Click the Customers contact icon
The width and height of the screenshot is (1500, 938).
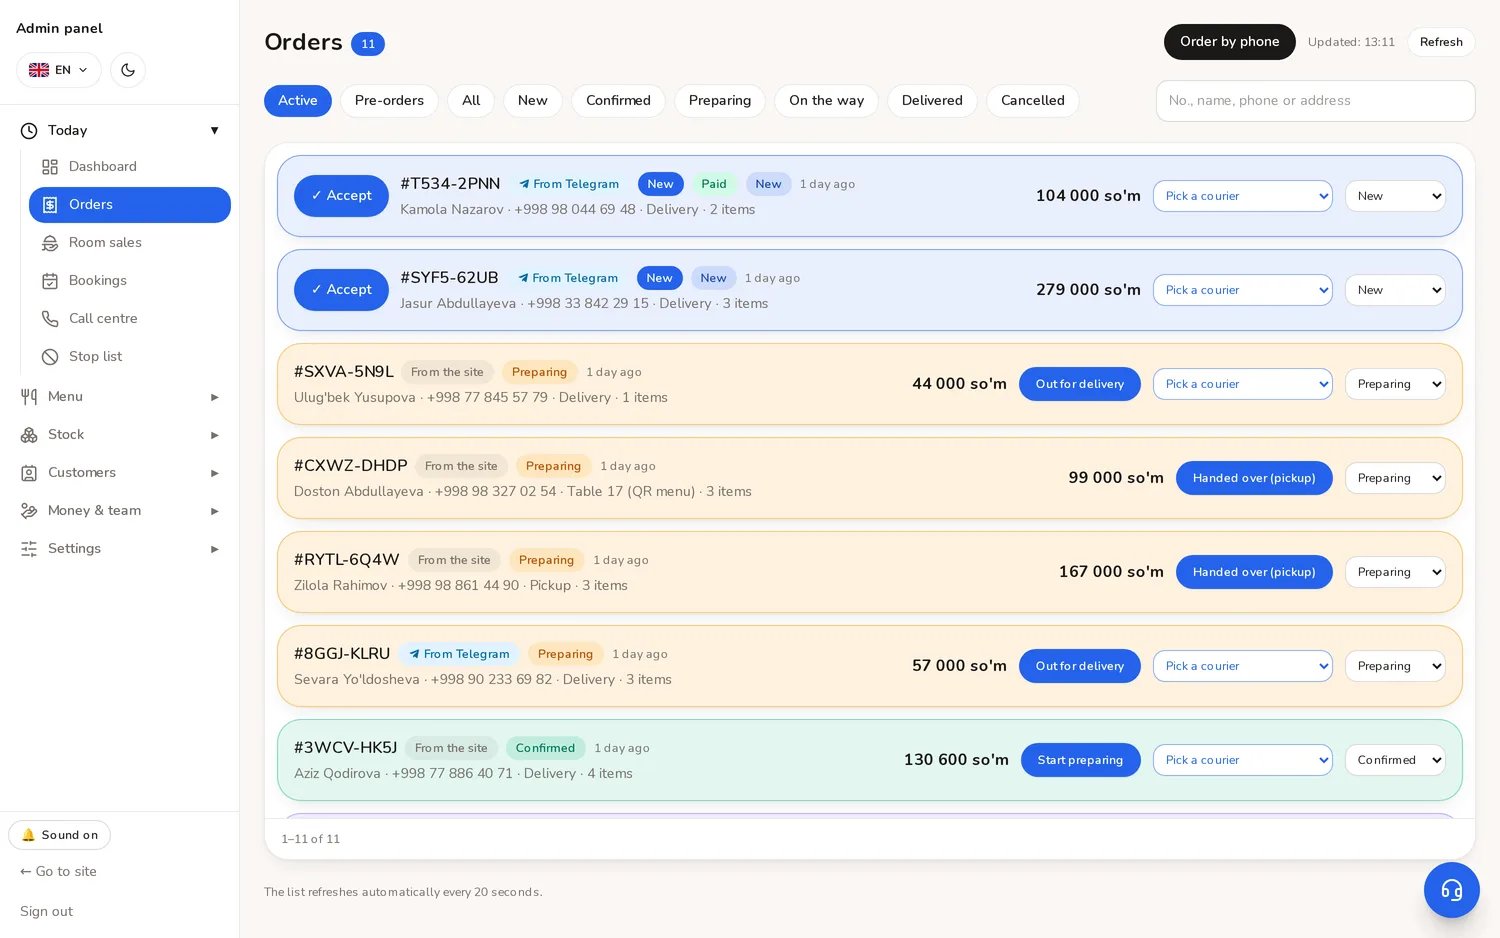[x=29, y=473]
